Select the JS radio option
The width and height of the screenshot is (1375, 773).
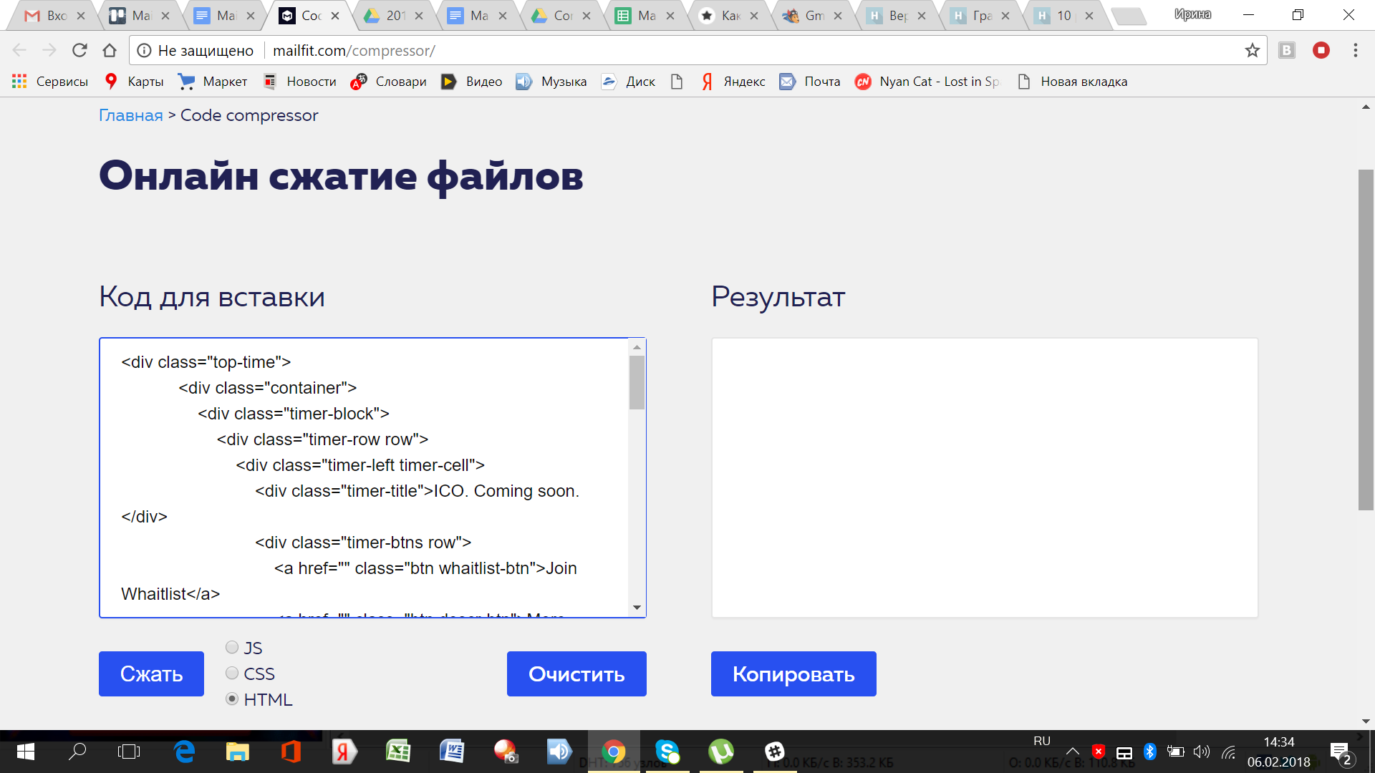coord(232,648)
